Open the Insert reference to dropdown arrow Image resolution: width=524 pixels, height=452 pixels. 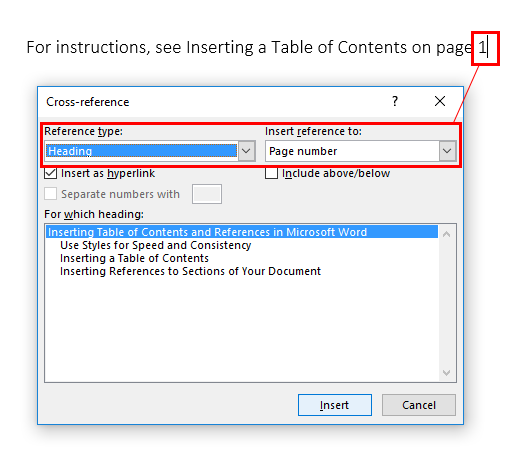click(447, 151)
